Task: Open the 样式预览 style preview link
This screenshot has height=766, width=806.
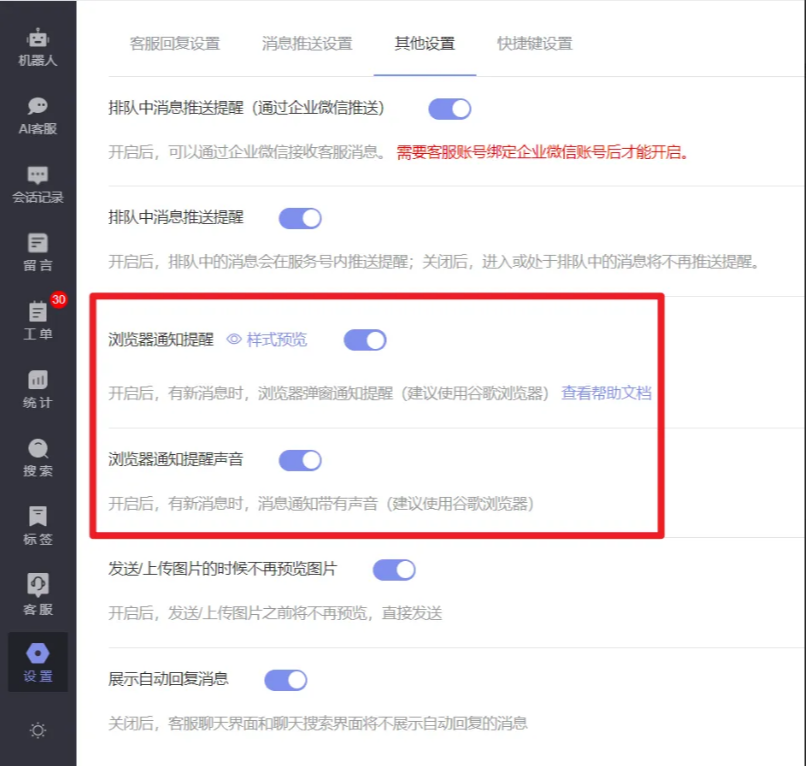Action: click(277, 339)
